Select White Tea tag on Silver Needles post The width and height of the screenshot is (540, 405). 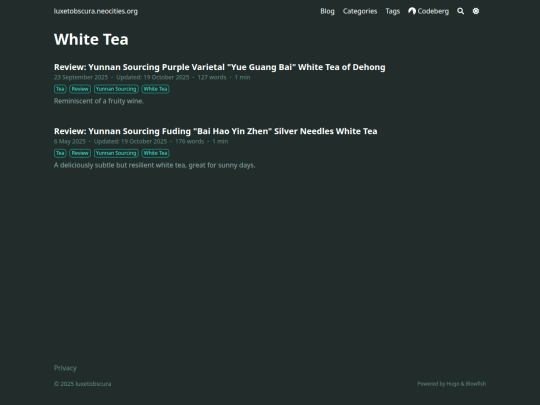(x=155, y=153)
